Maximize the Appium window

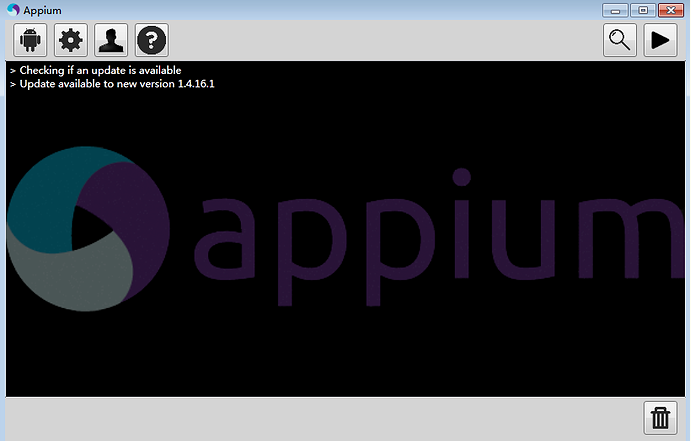click(643, 10)
